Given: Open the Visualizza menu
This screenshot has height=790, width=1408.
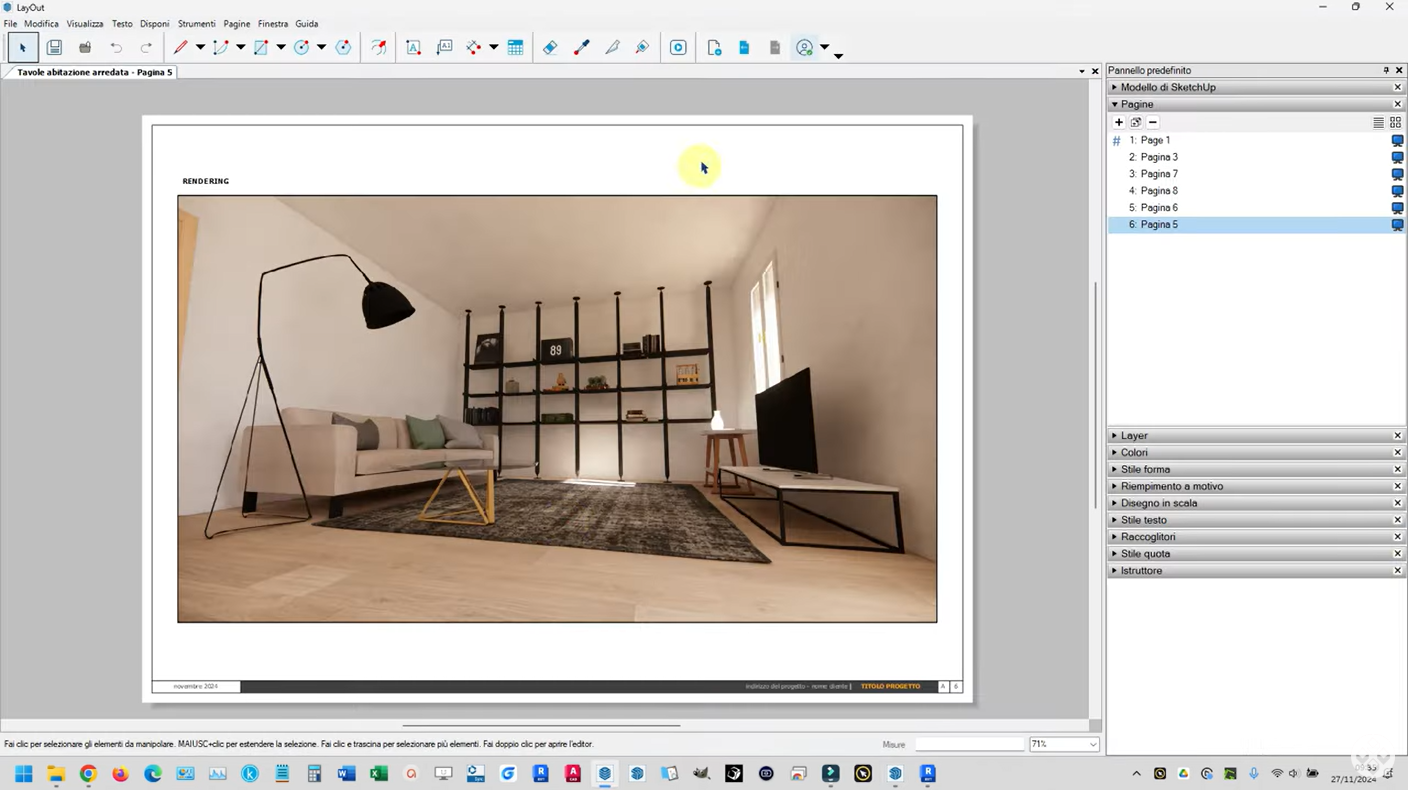Looking at the screenshot, I should (85, 24).
